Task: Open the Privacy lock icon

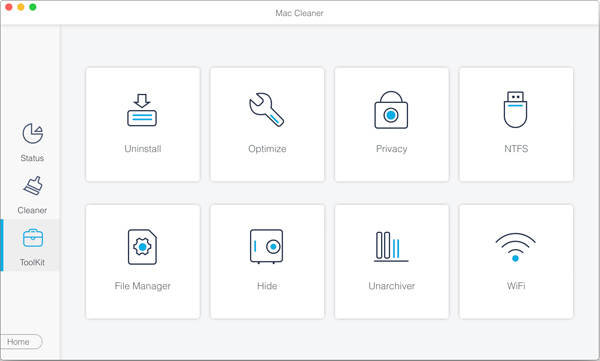Action: [391, 110]
